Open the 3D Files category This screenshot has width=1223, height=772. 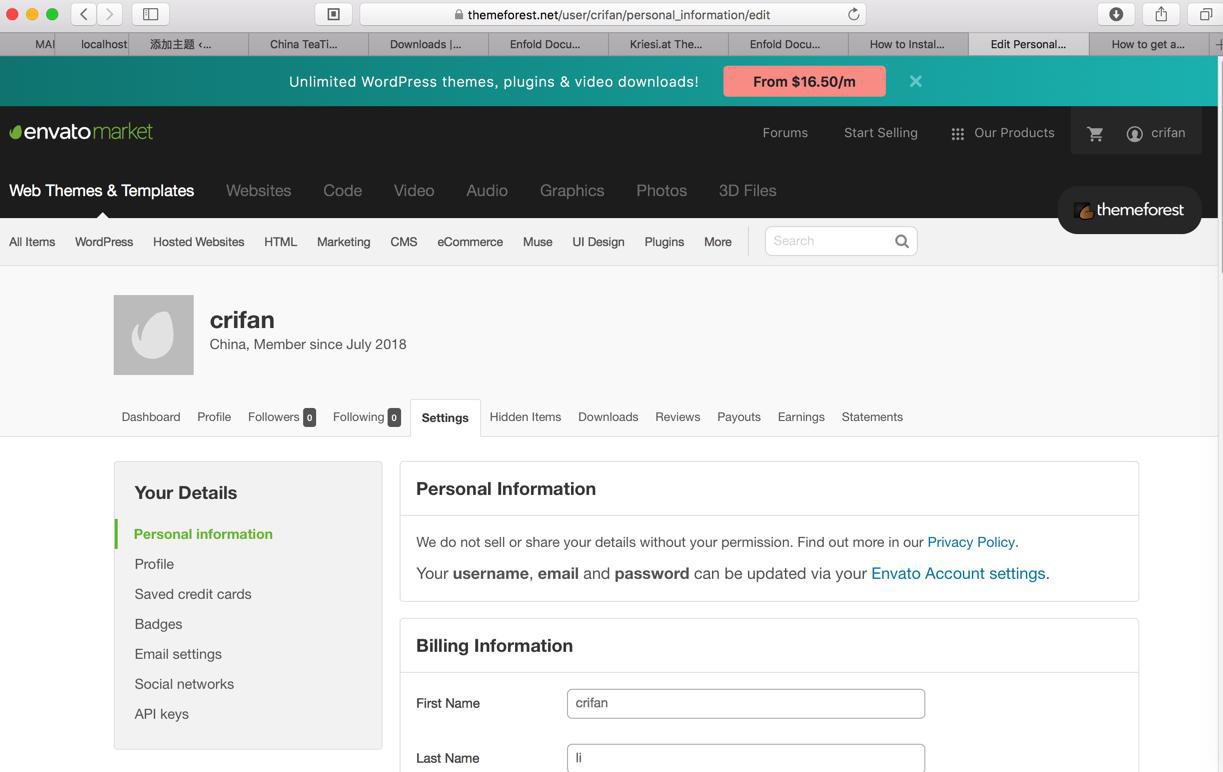click(x=748, y=190)
